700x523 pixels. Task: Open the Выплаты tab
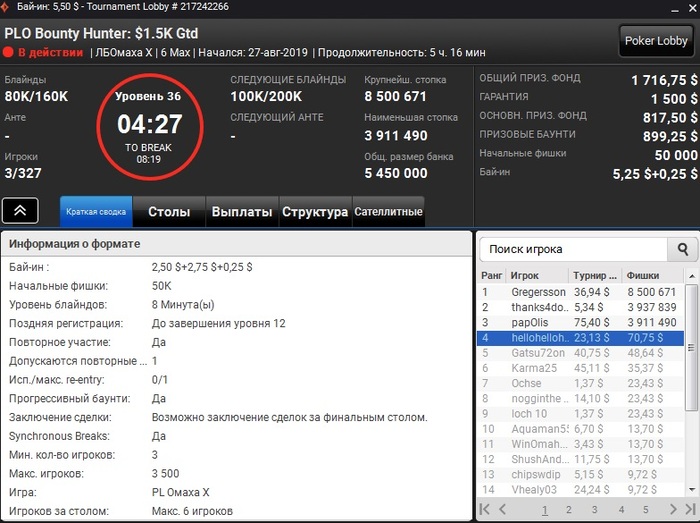(x=242, y=212)
